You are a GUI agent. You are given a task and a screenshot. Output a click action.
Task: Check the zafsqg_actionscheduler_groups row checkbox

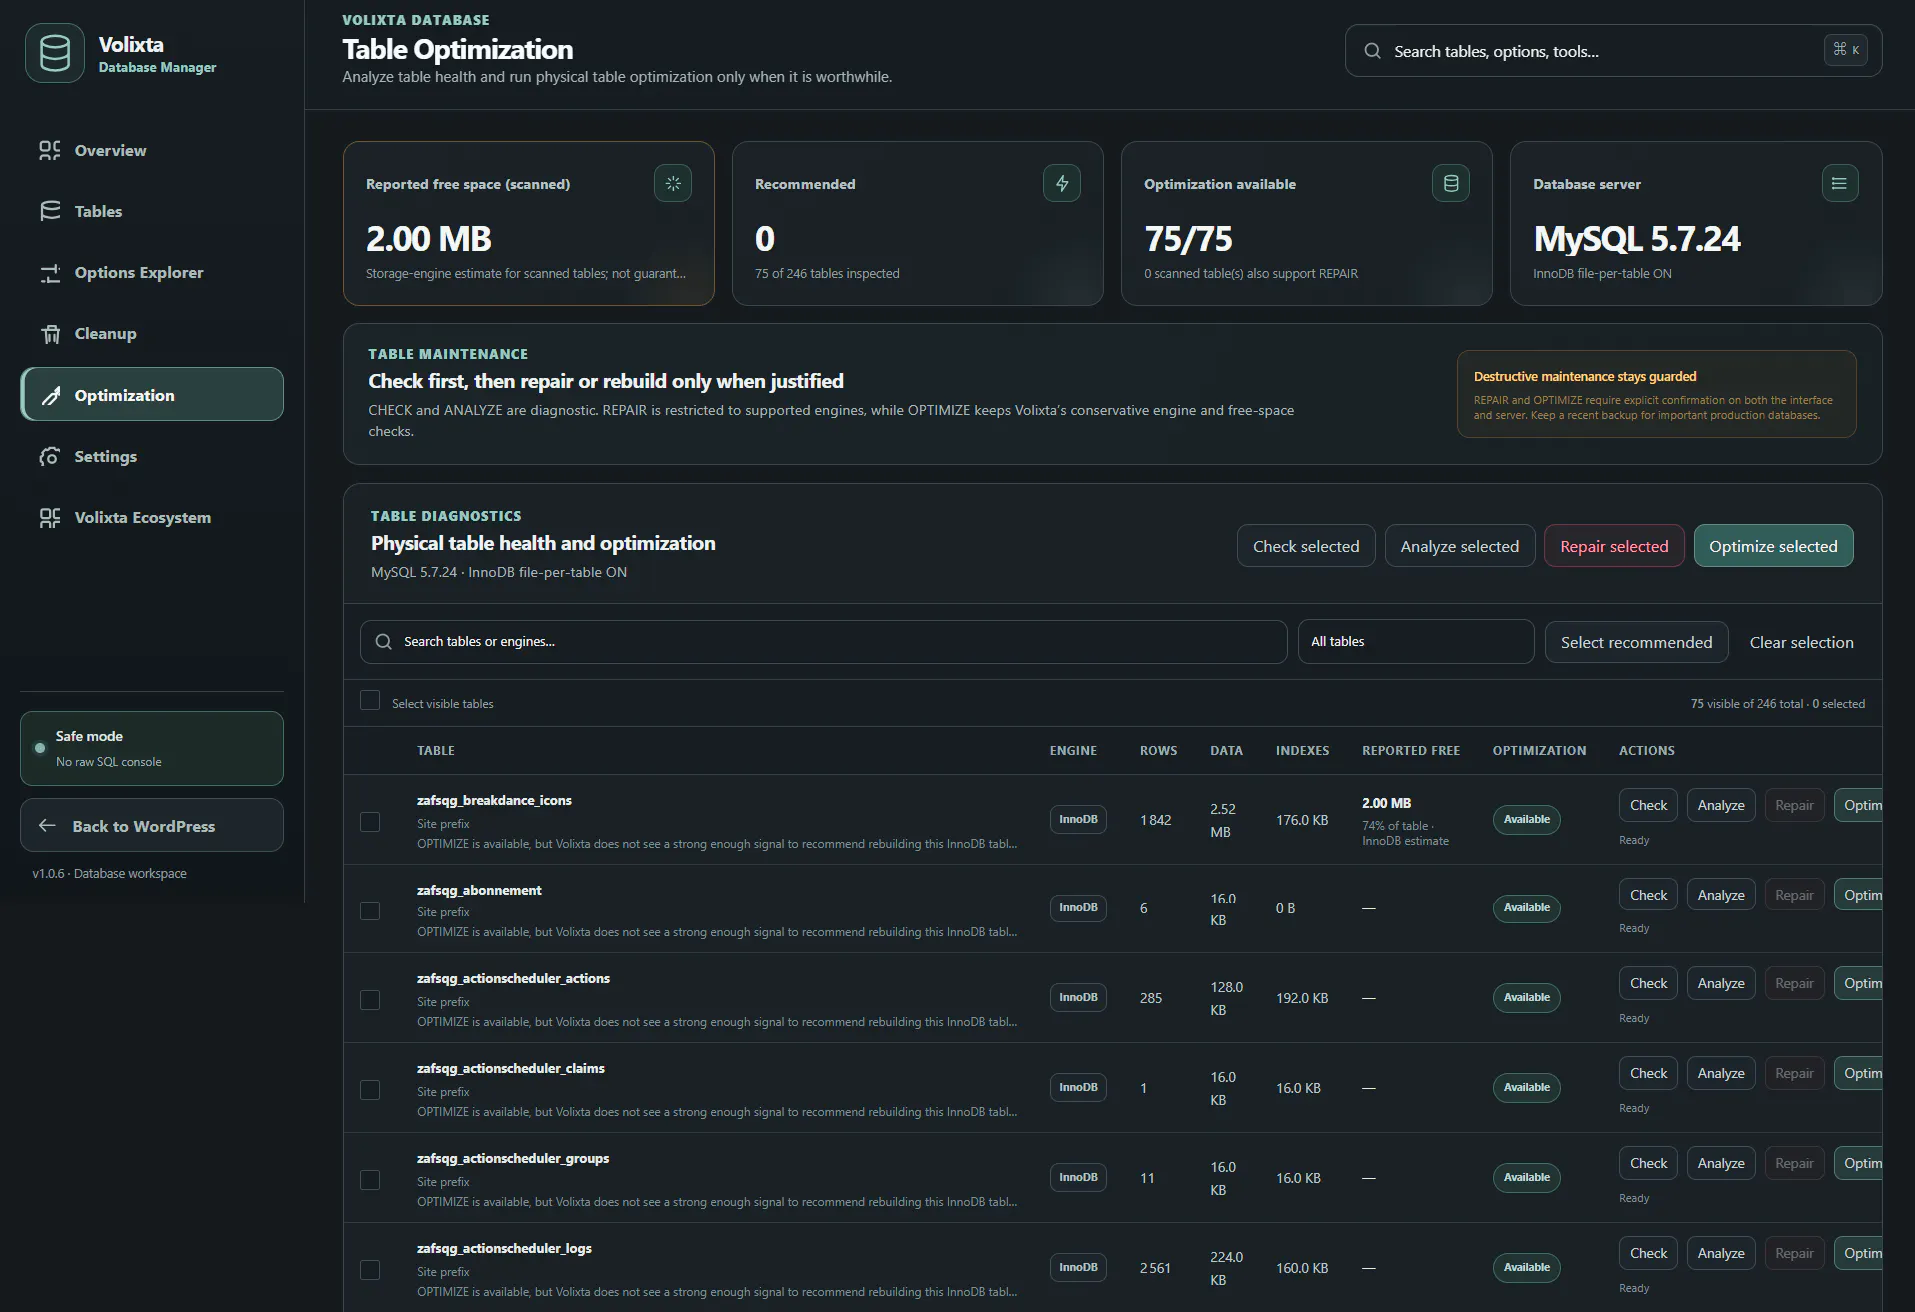(370, 1180)
